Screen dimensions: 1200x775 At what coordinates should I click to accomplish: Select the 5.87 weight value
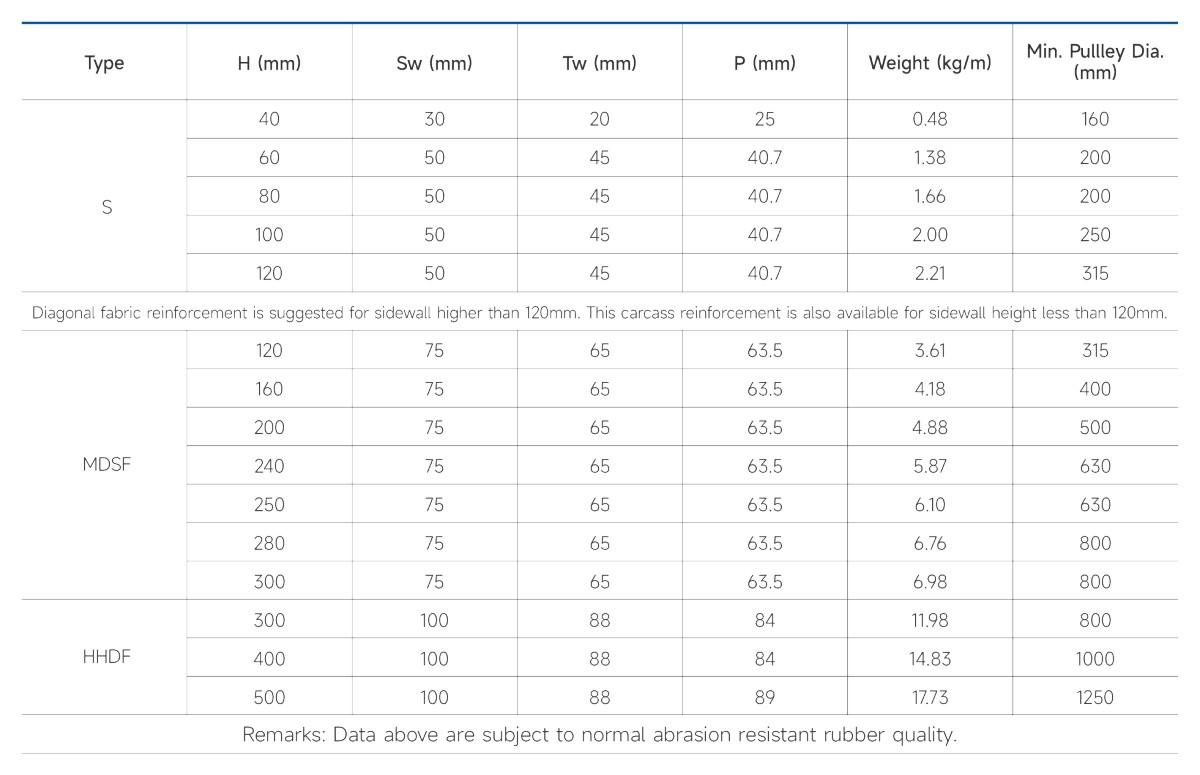coord(930,466)
